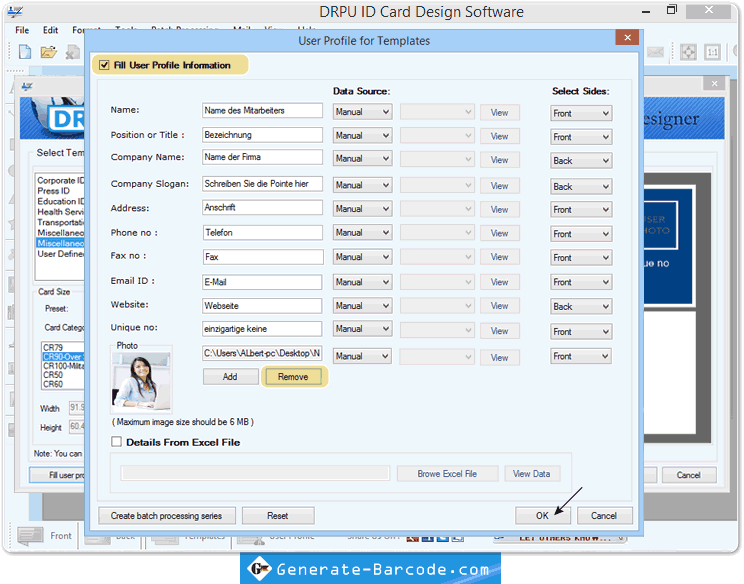Click Cancel button in User Profile dialog
Image resolution: width=744 pixels, height=584 pixels.
[x=604, y=516]
